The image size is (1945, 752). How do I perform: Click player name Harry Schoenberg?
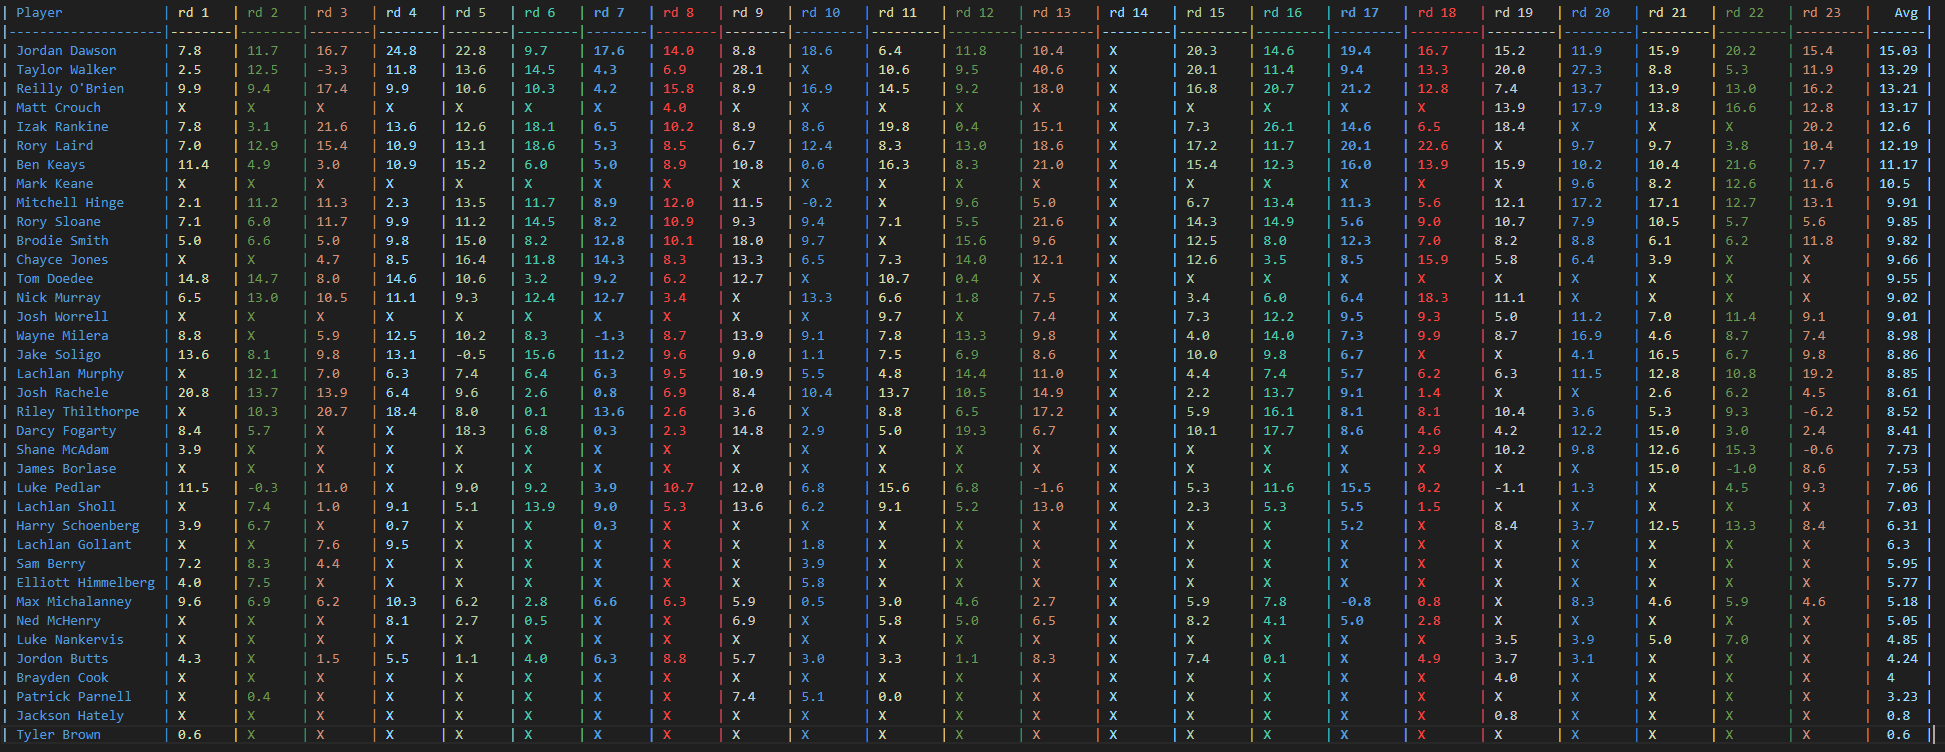pyautogui.click(x=78, y=526)
